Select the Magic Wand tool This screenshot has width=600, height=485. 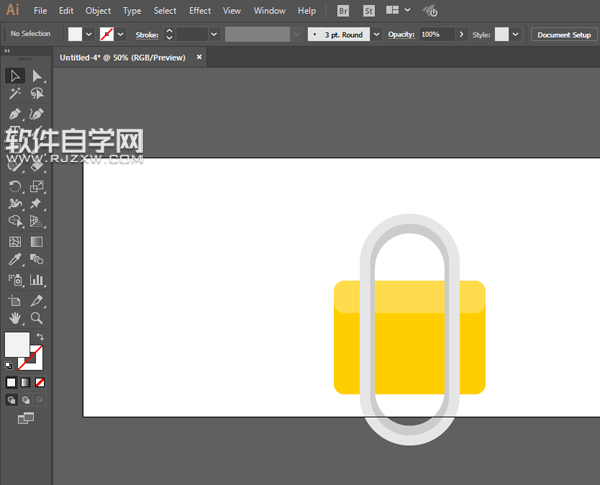15,93
